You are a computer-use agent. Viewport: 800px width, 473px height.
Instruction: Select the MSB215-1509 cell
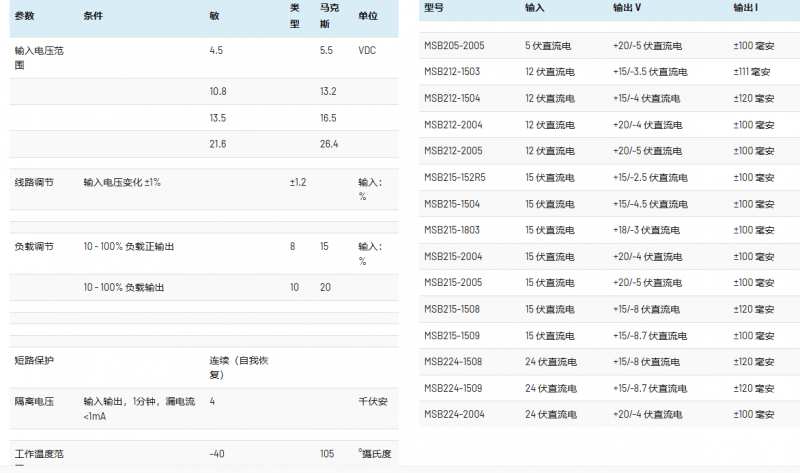tap(452, 335)
